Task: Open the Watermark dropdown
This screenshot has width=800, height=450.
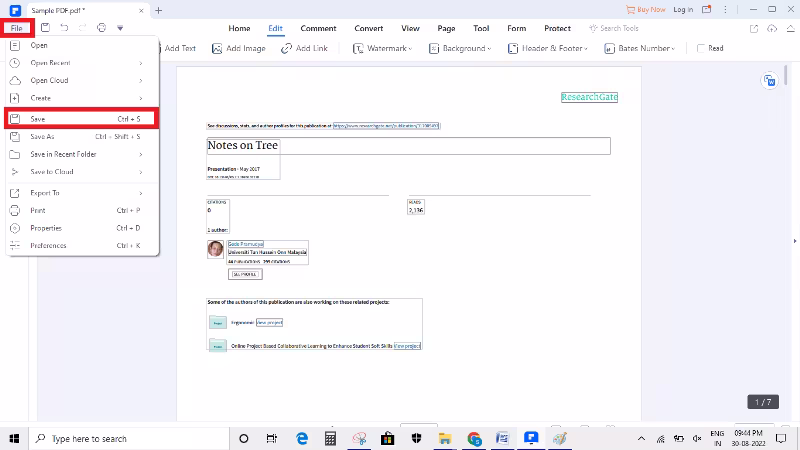Action: pyautogui.click(x=383, y=48)
